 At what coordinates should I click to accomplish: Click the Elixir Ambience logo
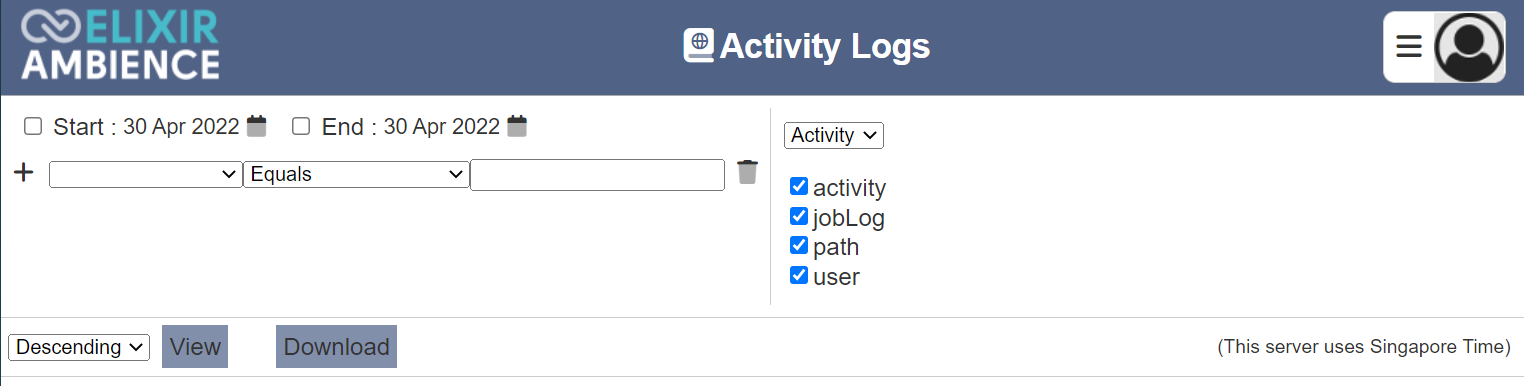[x=120, y=46]
